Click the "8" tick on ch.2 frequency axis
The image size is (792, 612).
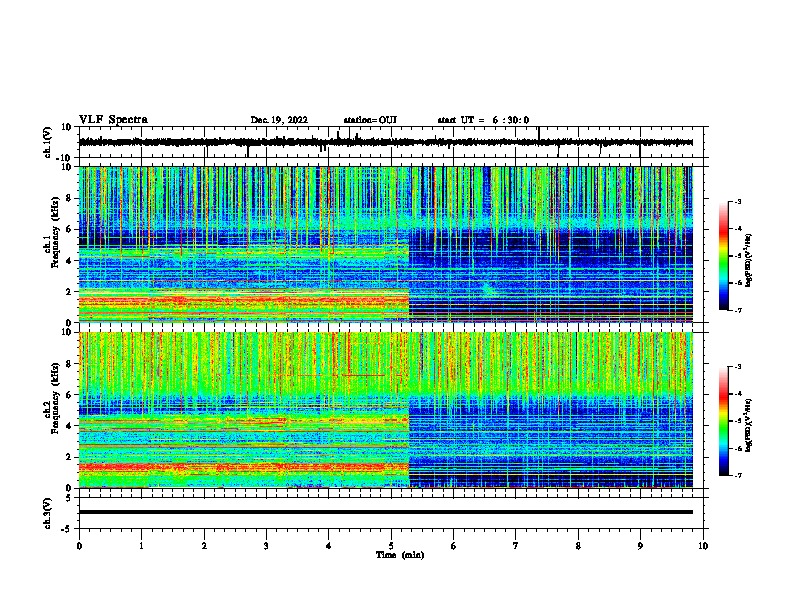(70, 364)
